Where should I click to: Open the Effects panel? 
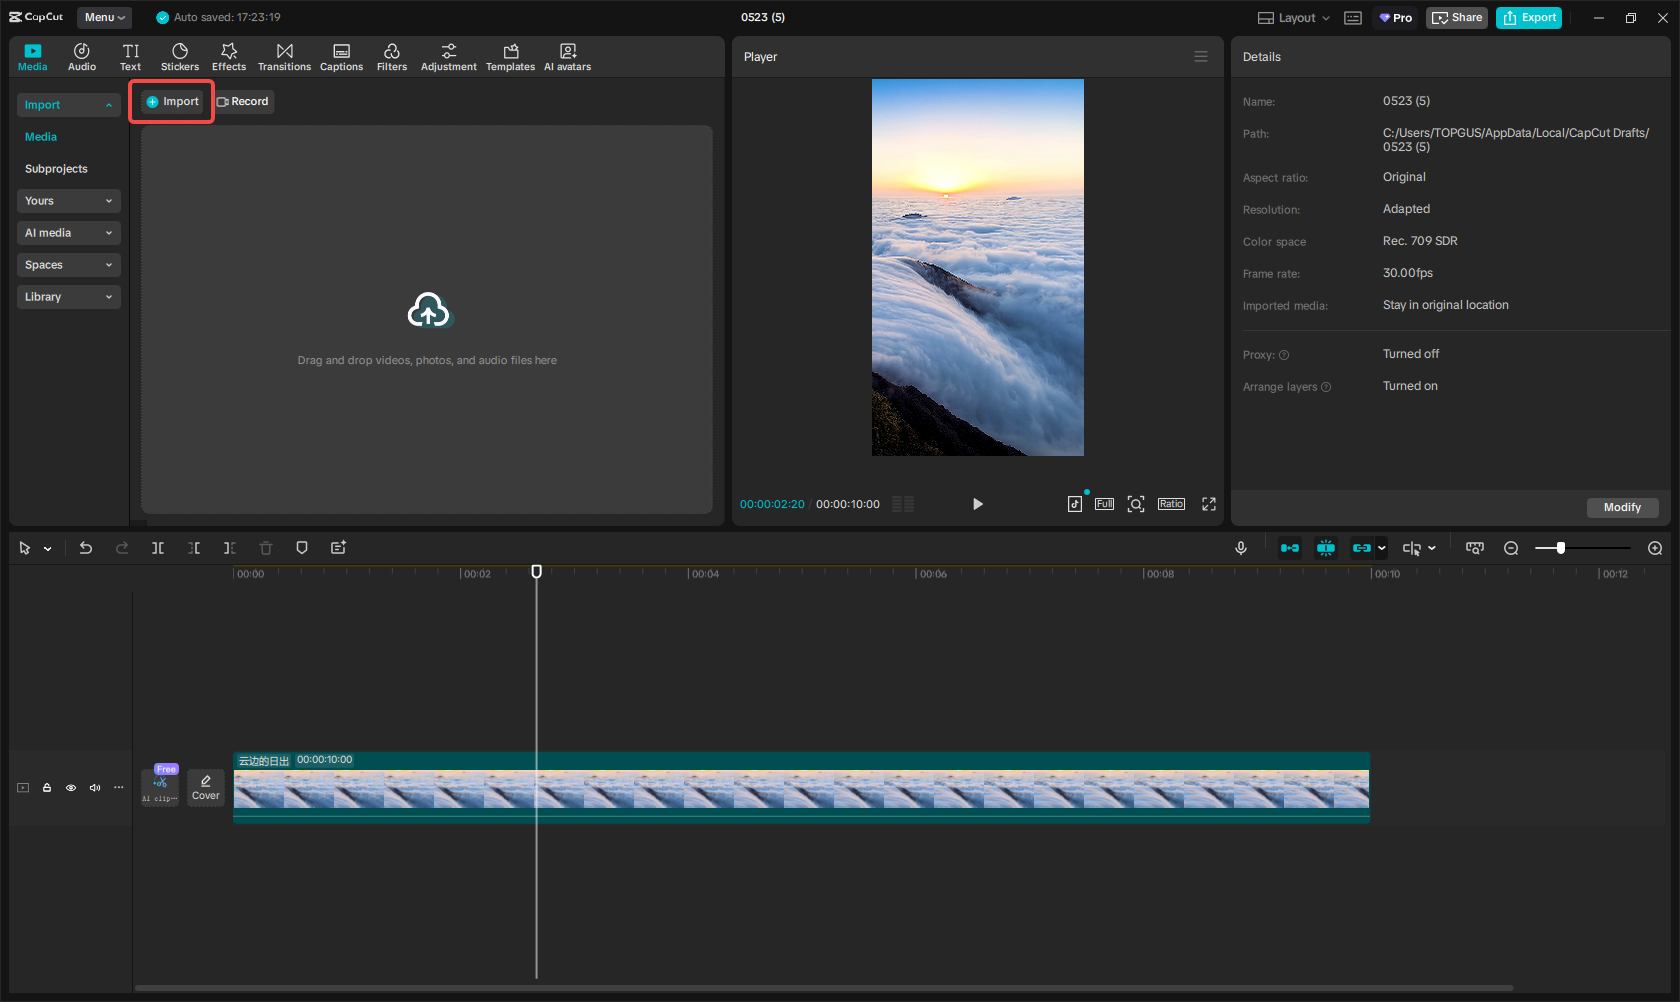(x=229, y=56)
